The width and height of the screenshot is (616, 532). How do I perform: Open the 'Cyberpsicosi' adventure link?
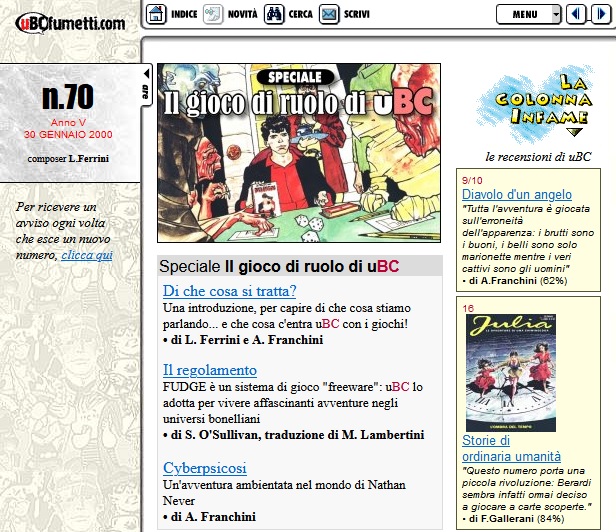205,467
